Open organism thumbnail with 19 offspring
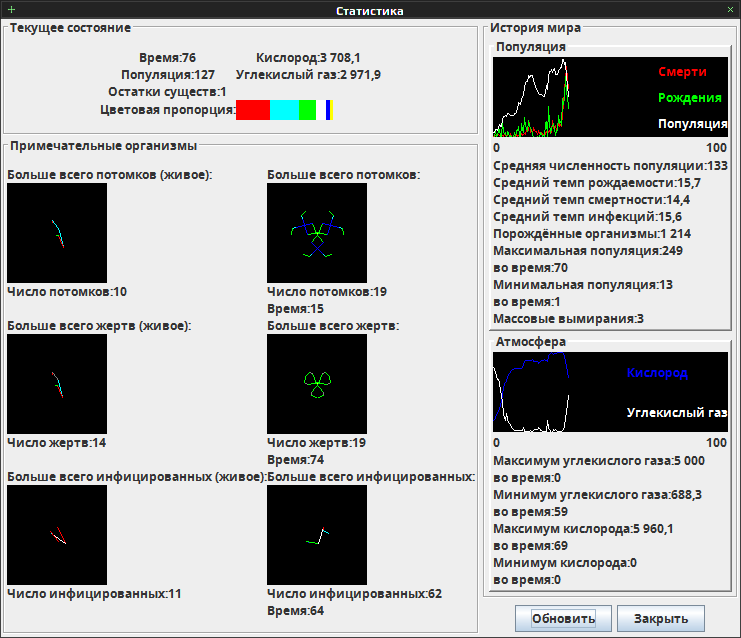741x638 pixels. [317, 233]
